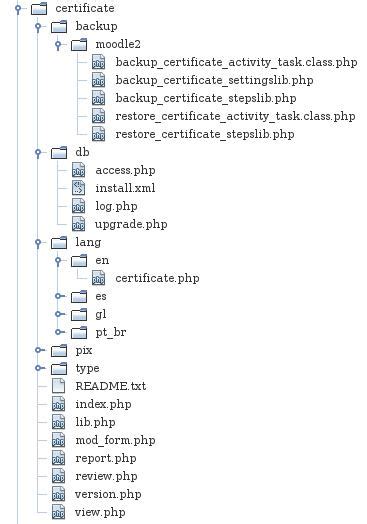Viewport: 367px width, 524px height.
Task: Expand the type folder
Action: [x=39, y=368]
